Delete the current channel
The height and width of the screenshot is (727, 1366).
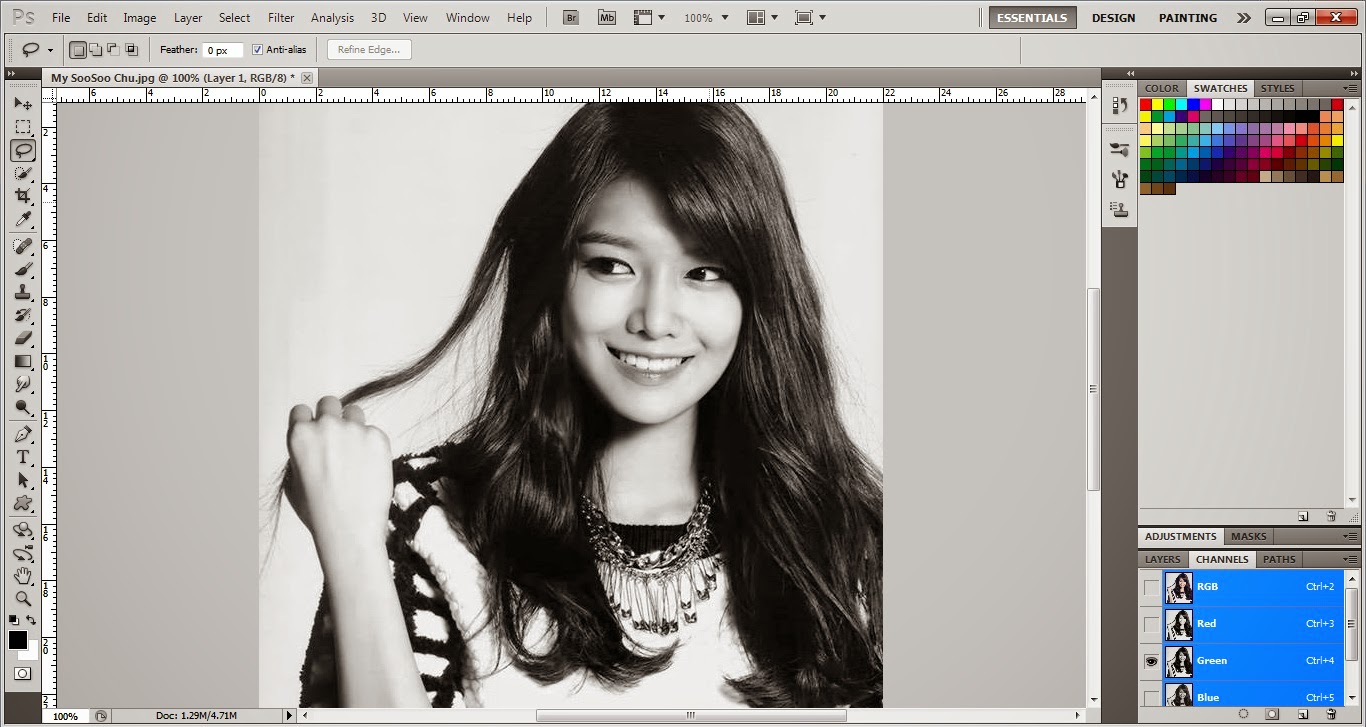pos(1331,714)
